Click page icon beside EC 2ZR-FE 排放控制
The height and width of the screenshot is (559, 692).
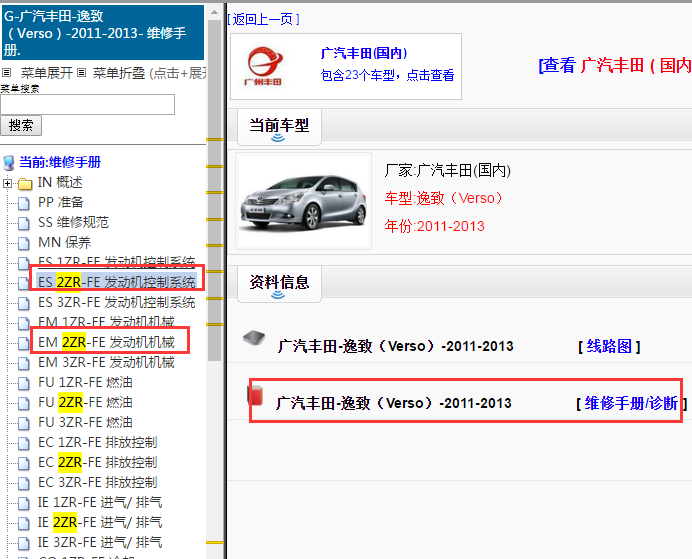24,463
